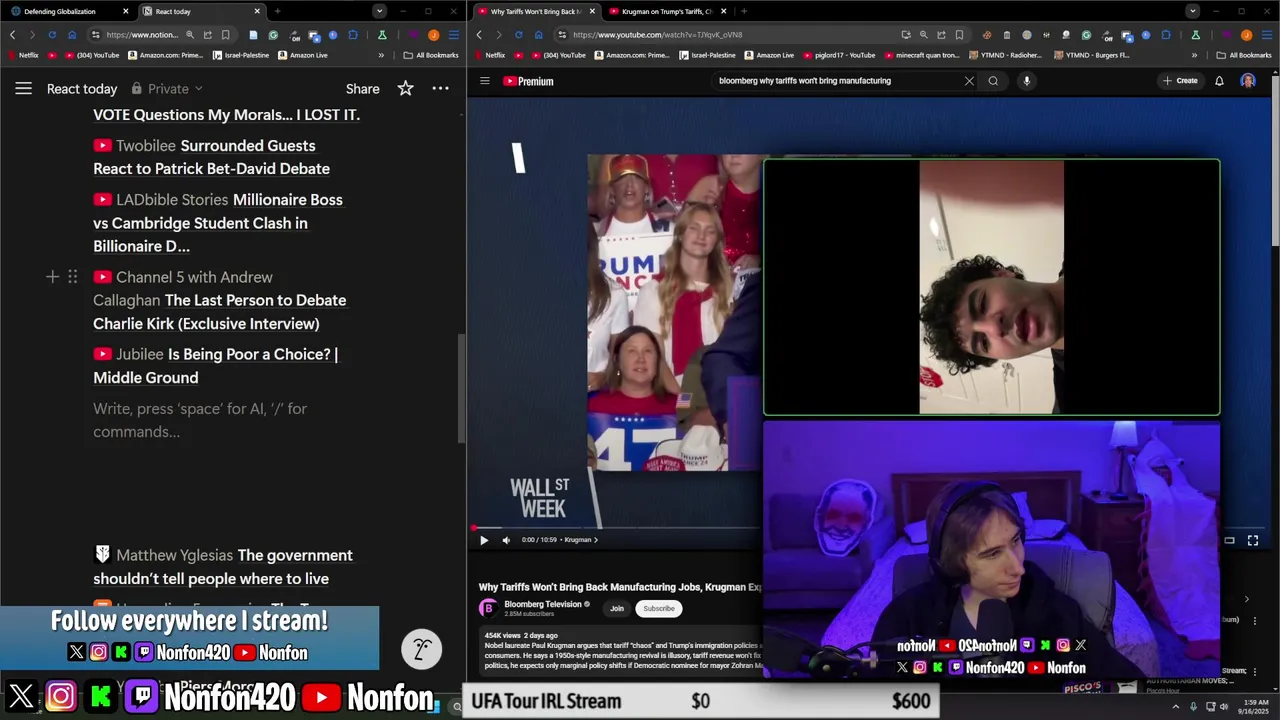Play the Bloomberg tariffs video
1280x720 pixels.
(484, 540)
